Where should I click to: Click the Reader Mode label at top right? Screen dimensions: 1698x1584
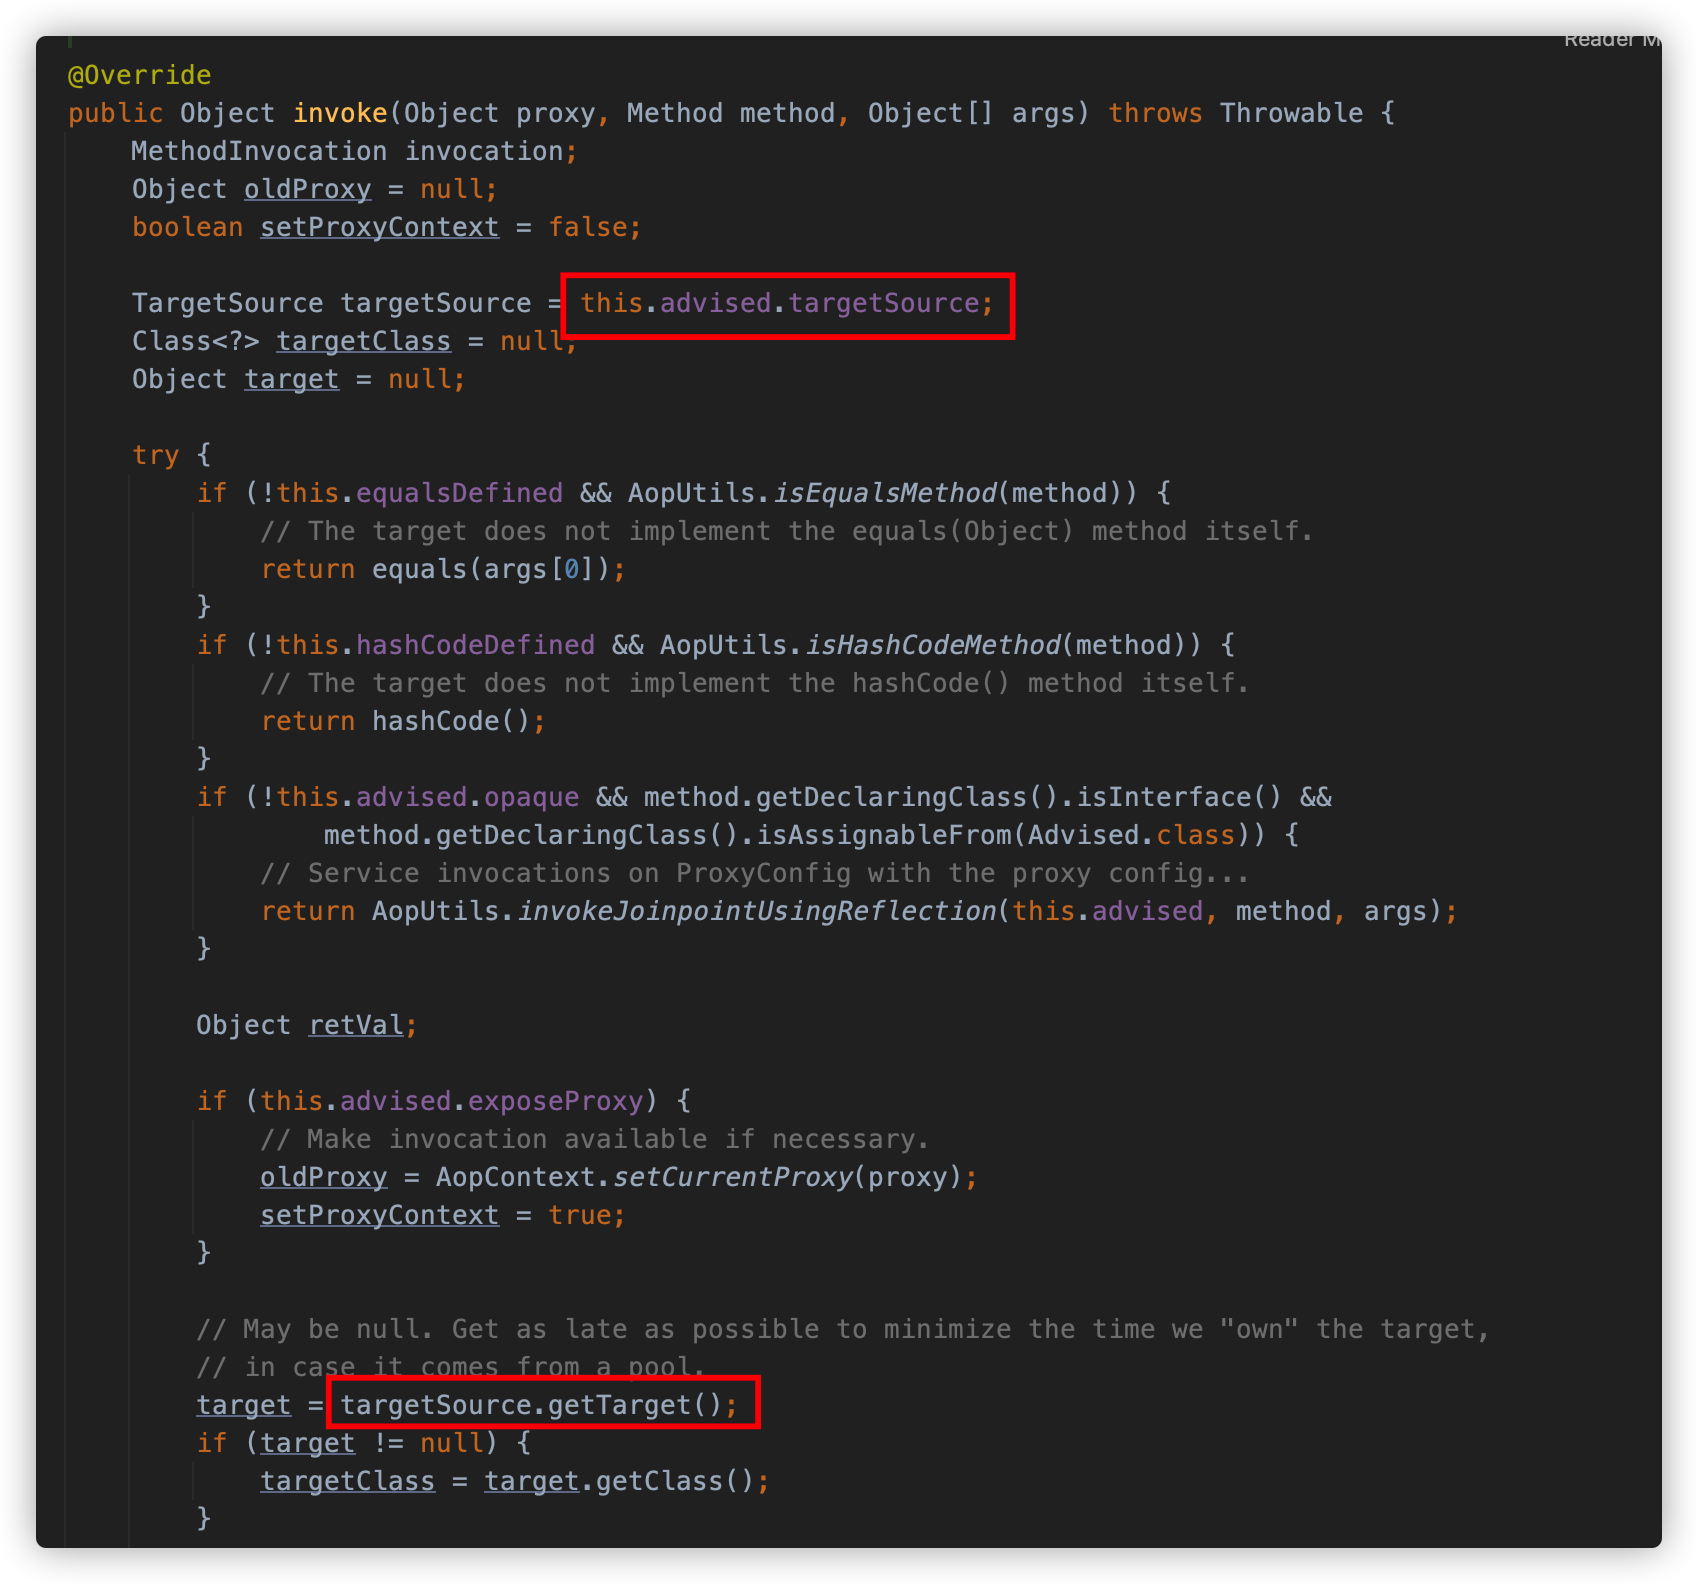click(1610, 41)
